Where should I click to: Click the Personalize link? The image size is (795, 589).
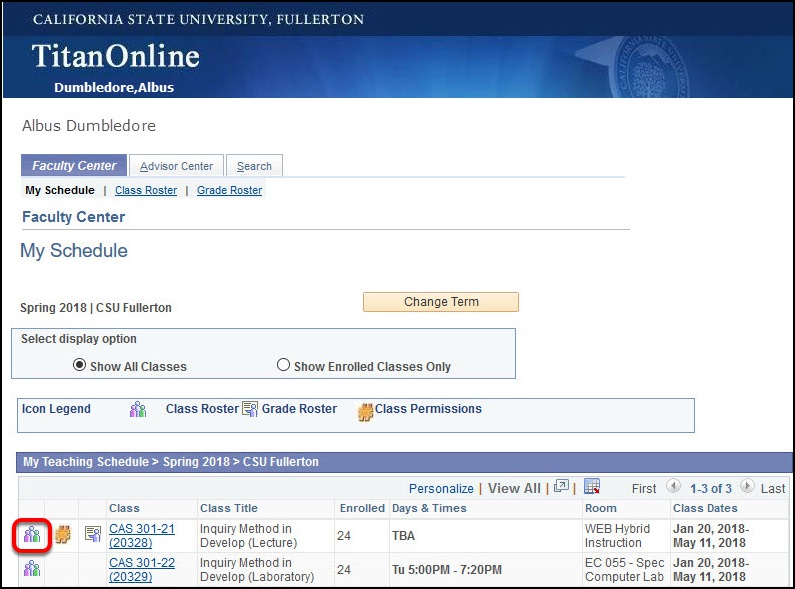[x=441, y=489]
